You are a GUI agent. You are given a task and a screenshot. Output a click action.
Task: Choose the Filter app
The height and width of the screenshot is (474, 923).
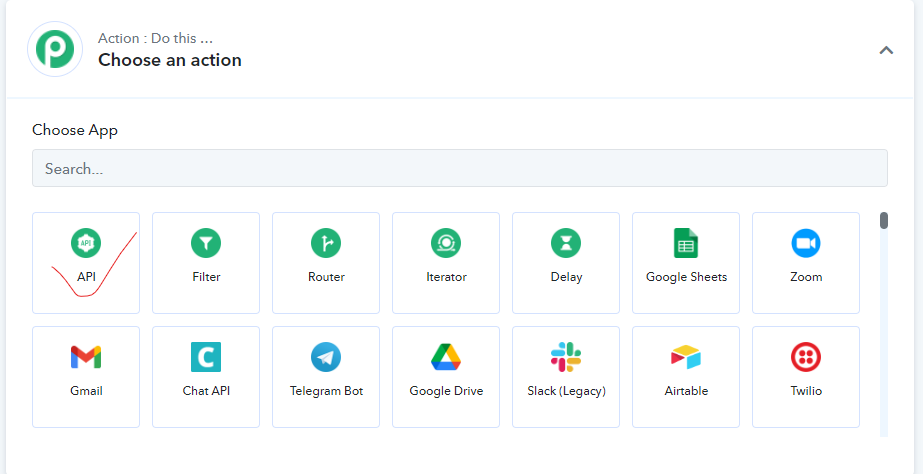[206, 263]
